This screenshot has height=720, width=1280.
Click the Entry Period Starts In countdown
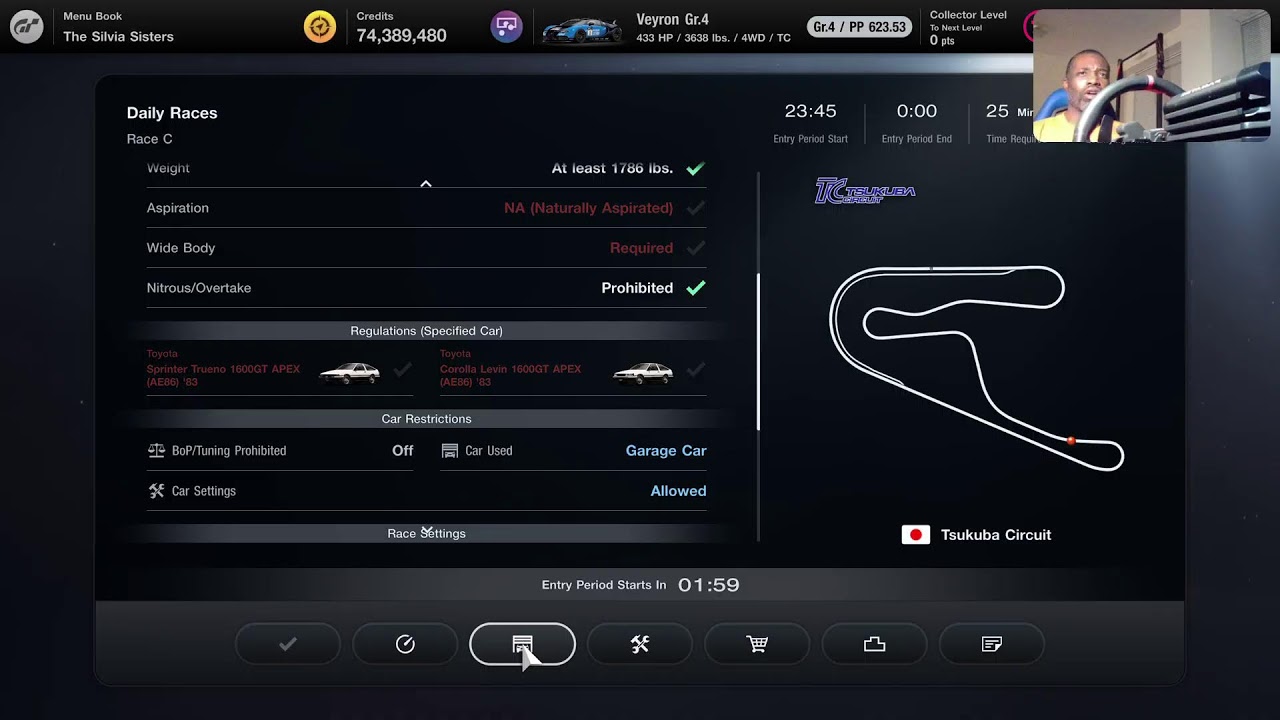(640, 585)
